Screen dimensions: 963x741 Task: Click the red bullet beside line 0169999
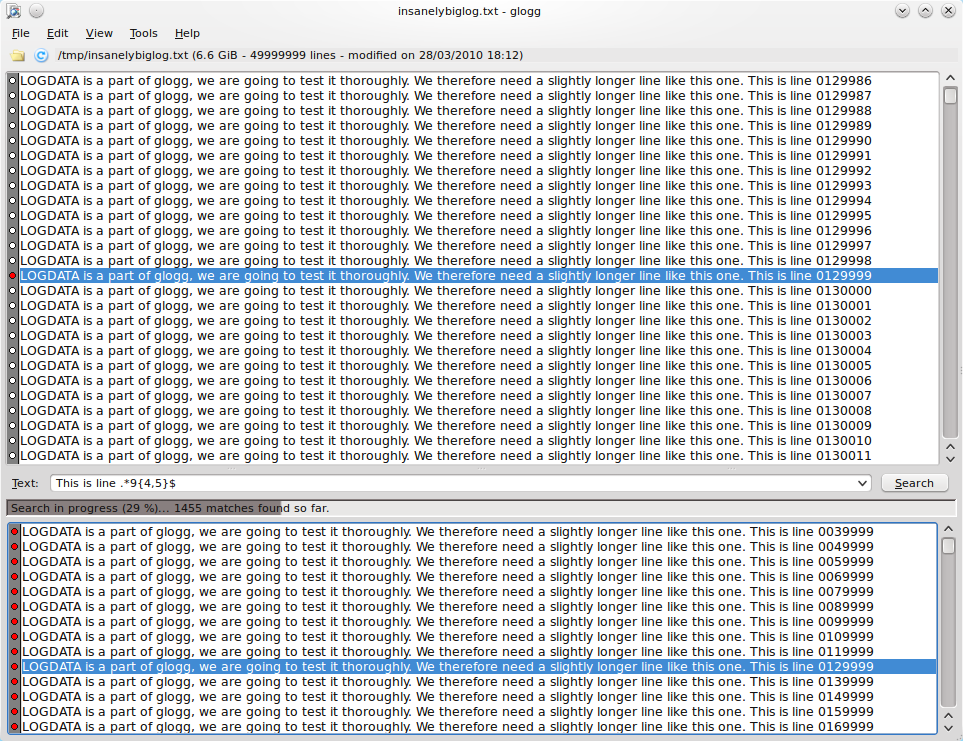coord(15,727)
